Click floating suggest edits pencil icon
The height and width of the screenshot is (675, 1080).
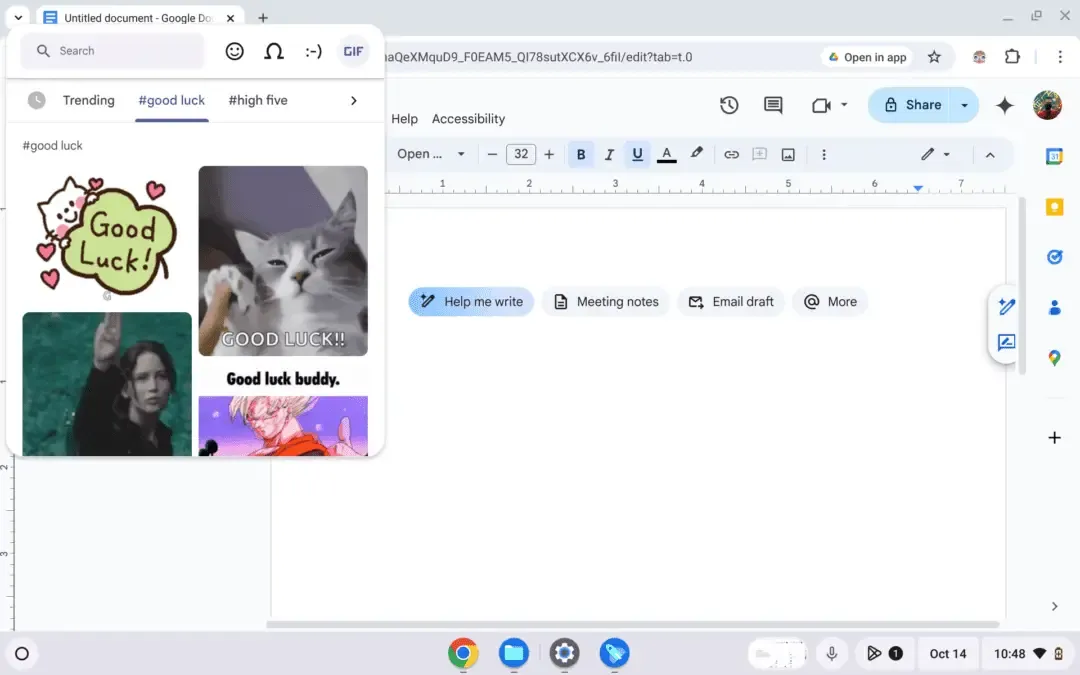tap(1006, 307)
